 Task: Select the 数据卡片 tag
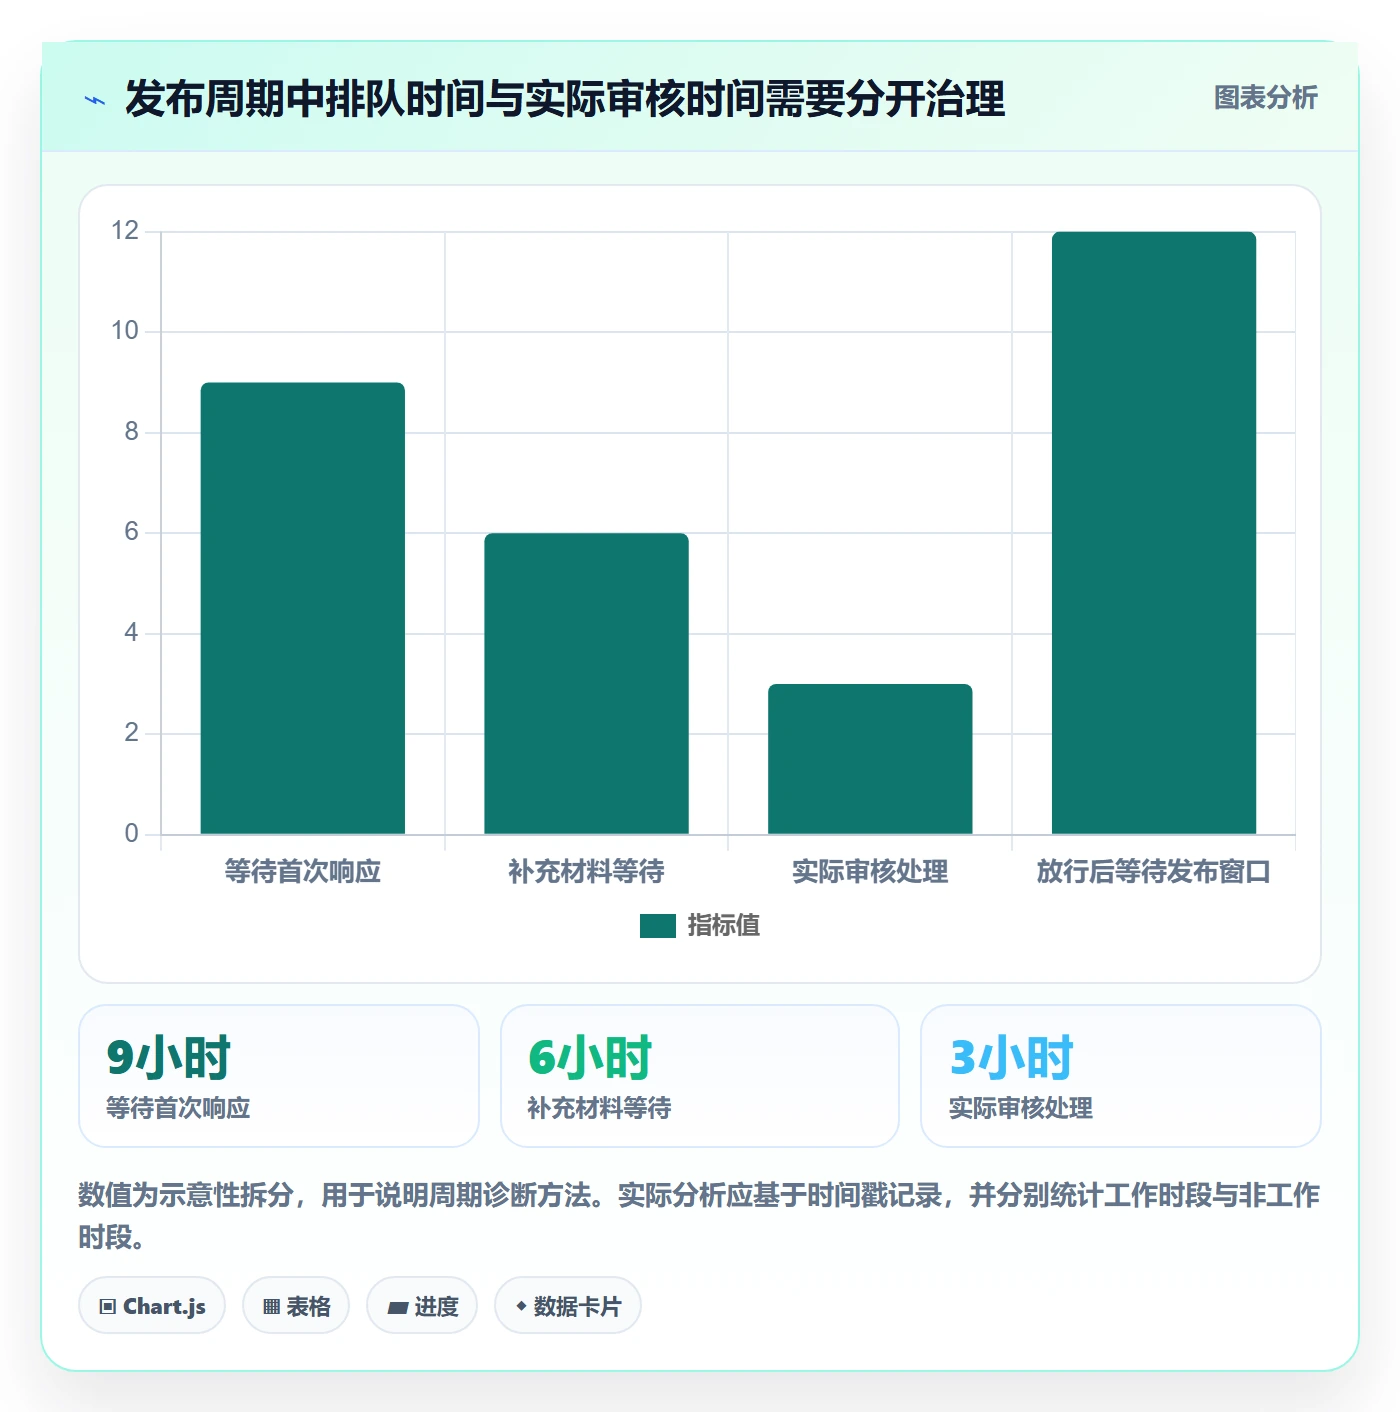568,1305
